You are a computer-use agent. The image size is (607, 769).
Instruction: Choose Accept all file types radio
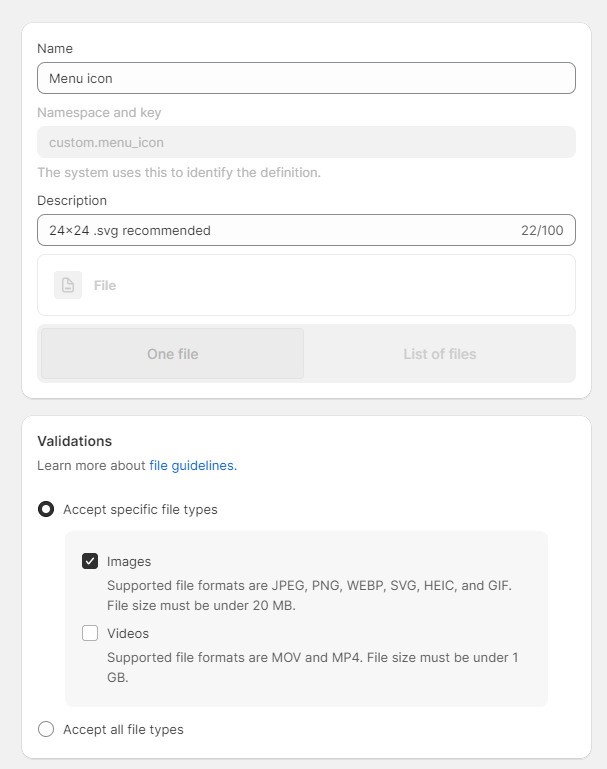[46, 729]
